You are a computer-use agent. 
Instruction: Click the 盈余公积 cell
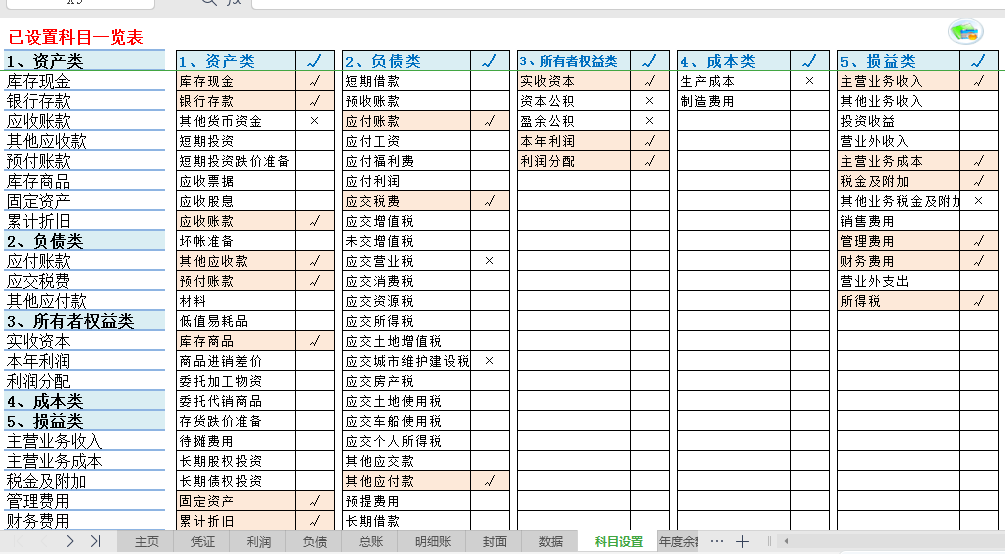pos(574,121)
